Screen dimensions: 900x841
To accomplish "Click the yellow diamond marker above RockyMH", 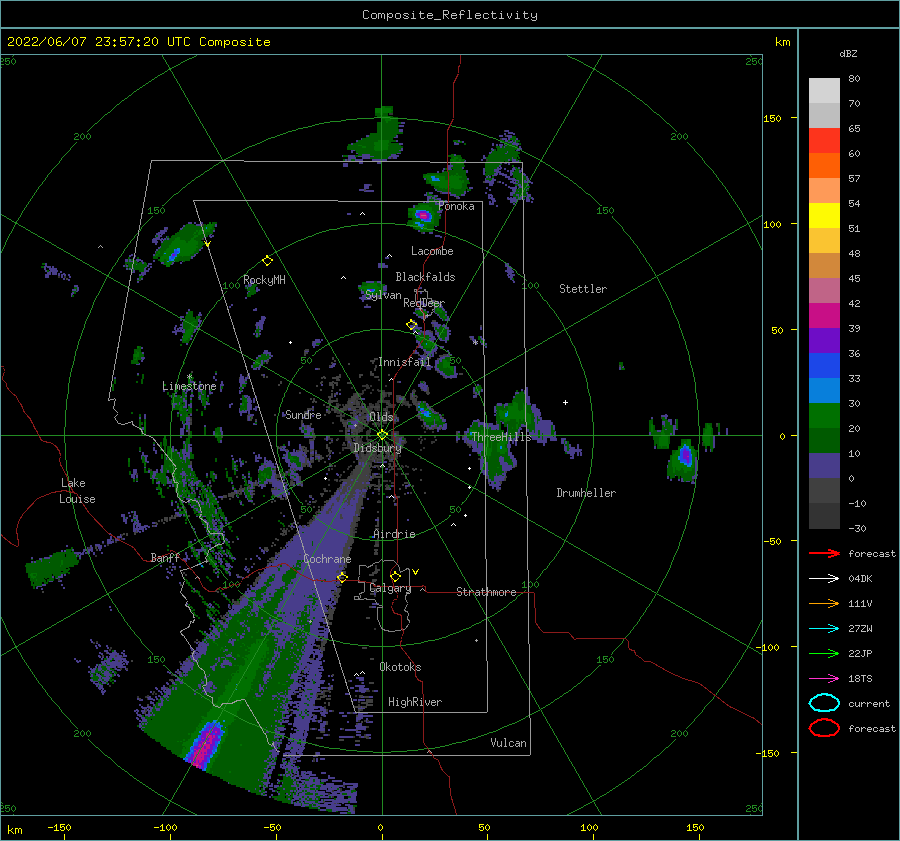I will click(x=267, y=261).
